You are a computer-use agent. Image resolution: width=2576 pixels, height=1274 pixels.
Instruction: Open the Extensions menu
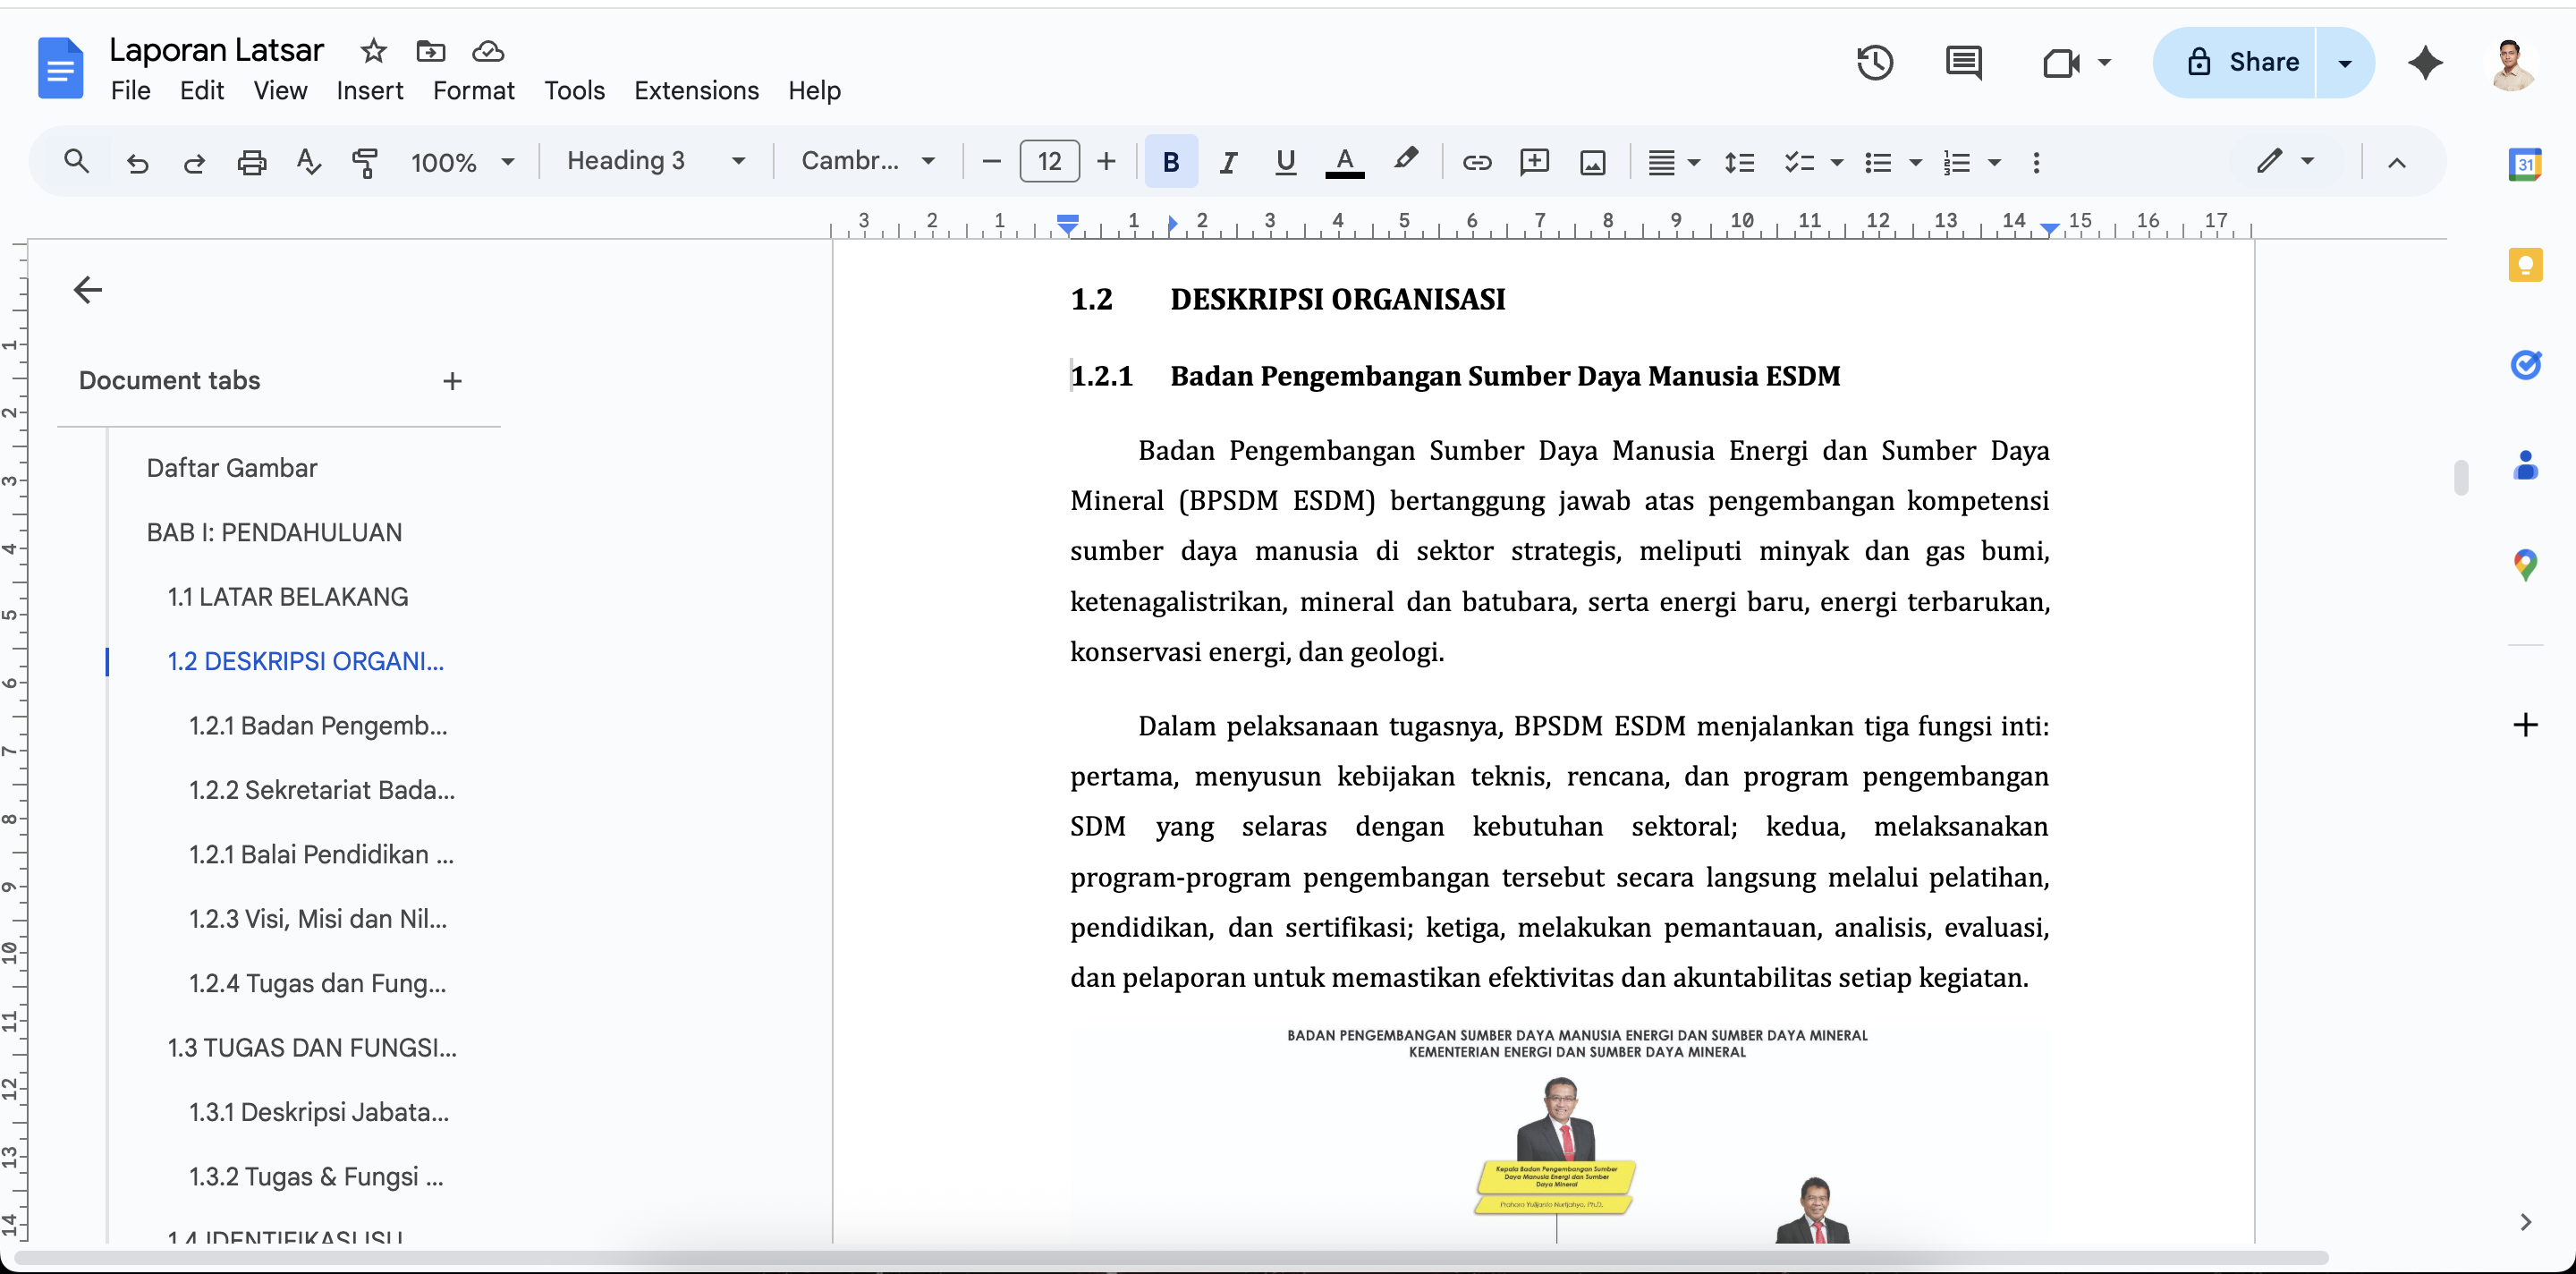click(696, 91)
